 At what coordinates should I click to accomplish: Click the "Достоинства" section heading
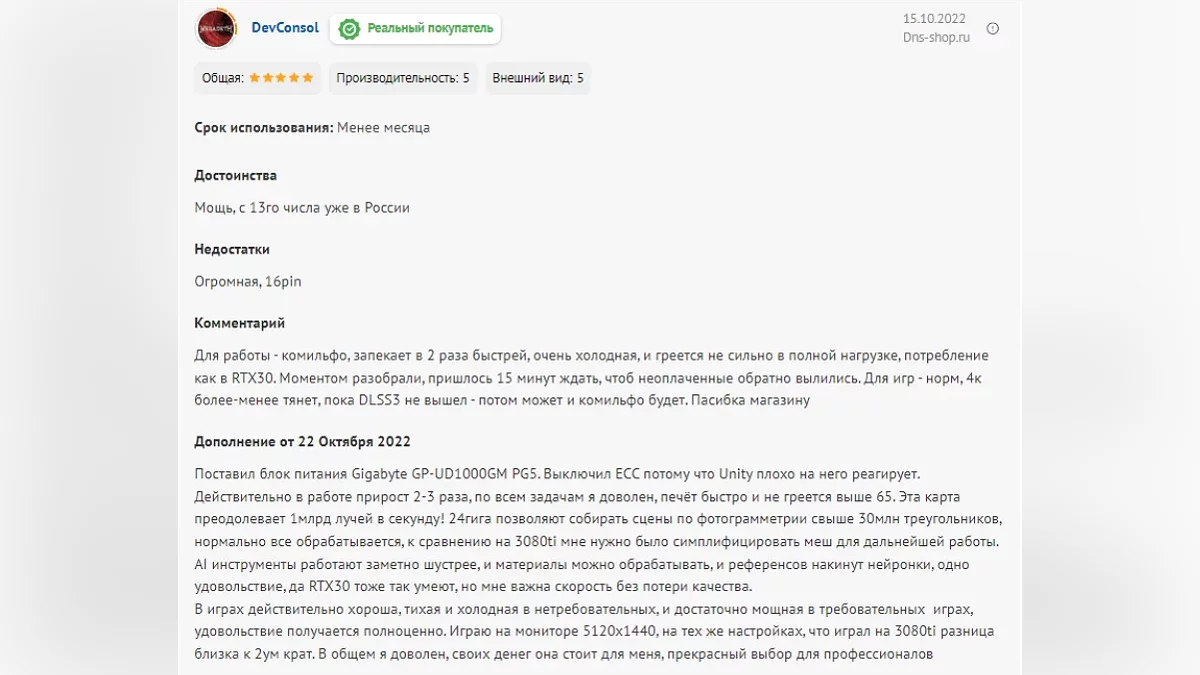tap(236, 175)
